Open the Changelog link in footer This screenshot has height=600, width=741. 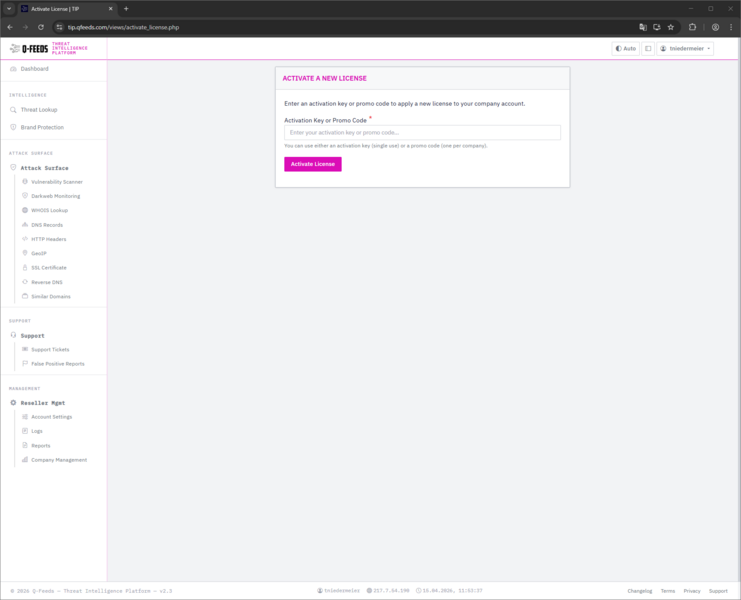639,591
